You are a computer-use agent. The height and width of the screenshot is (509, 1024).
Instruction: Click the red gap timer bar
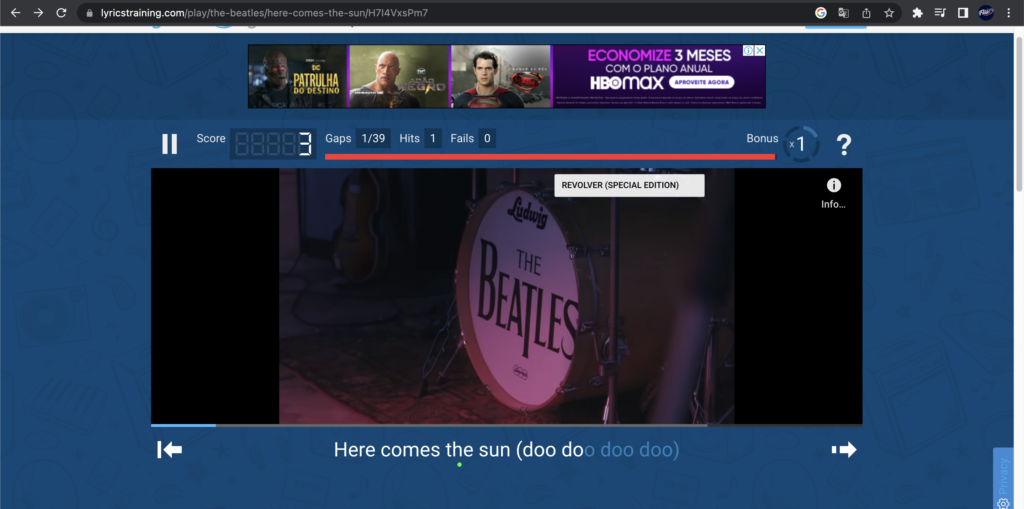(550, 157)
